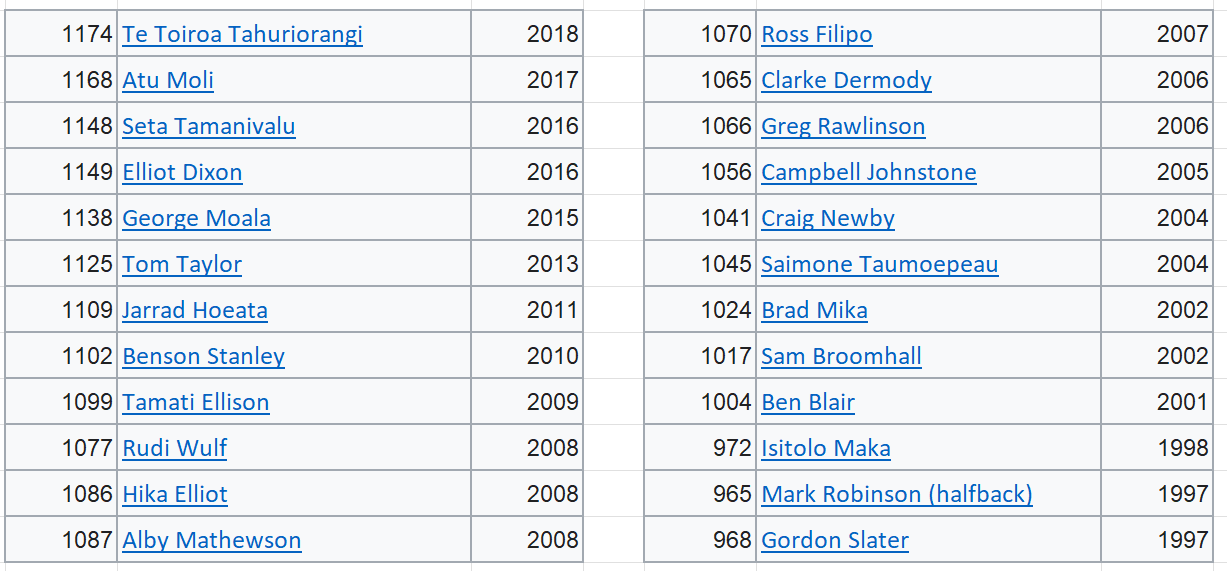Click the Tom Taylor link
Viewport: 1227px width, 571px height.
click(x=182, y=264)
